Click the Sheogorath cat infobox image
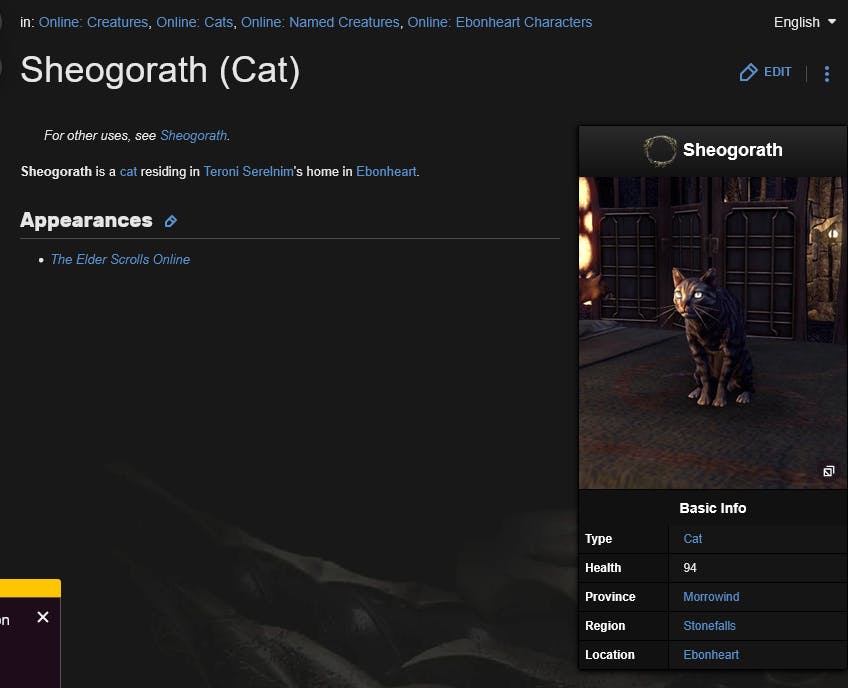This screenshot has height=688, width=848. [712, 332]
